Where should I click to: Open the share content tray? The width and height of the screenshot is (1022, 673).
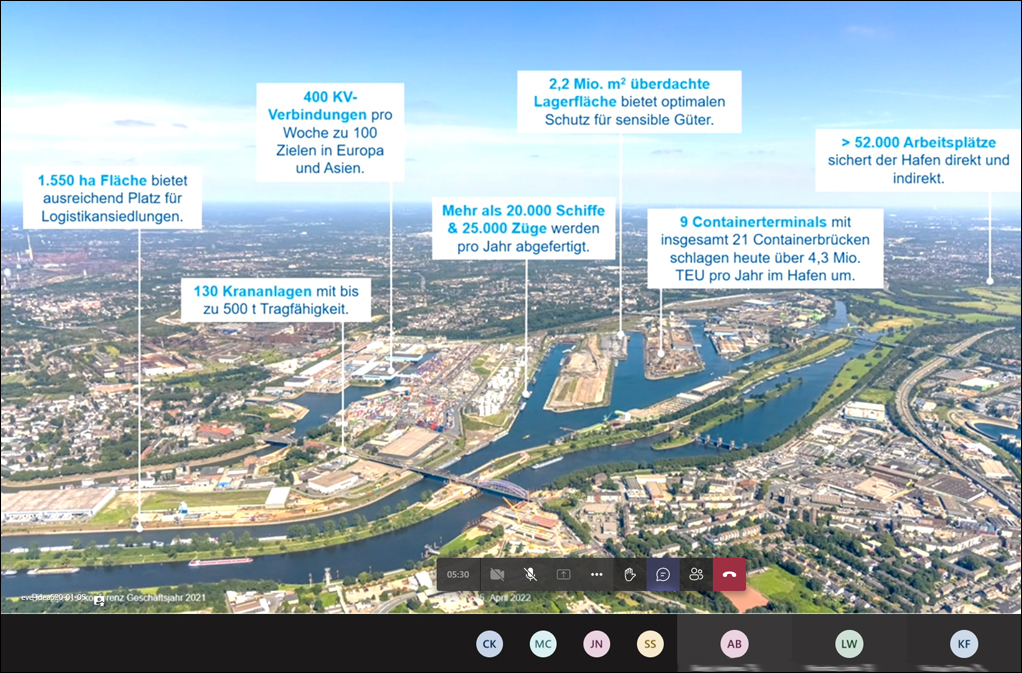coord(564,574)
